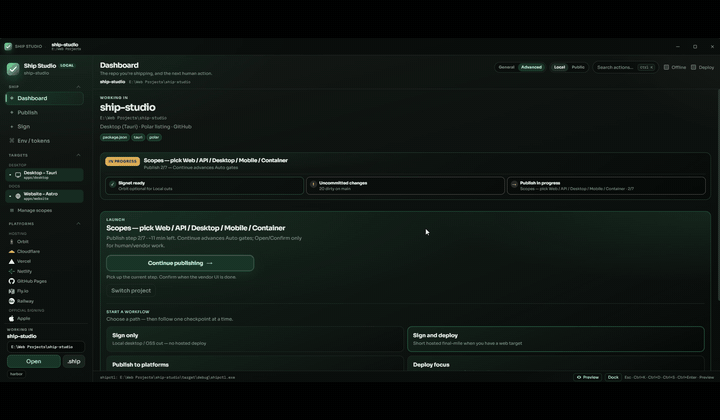Click the Env / tokens icon
Screen dimensions: 720x420
point(11,140)
